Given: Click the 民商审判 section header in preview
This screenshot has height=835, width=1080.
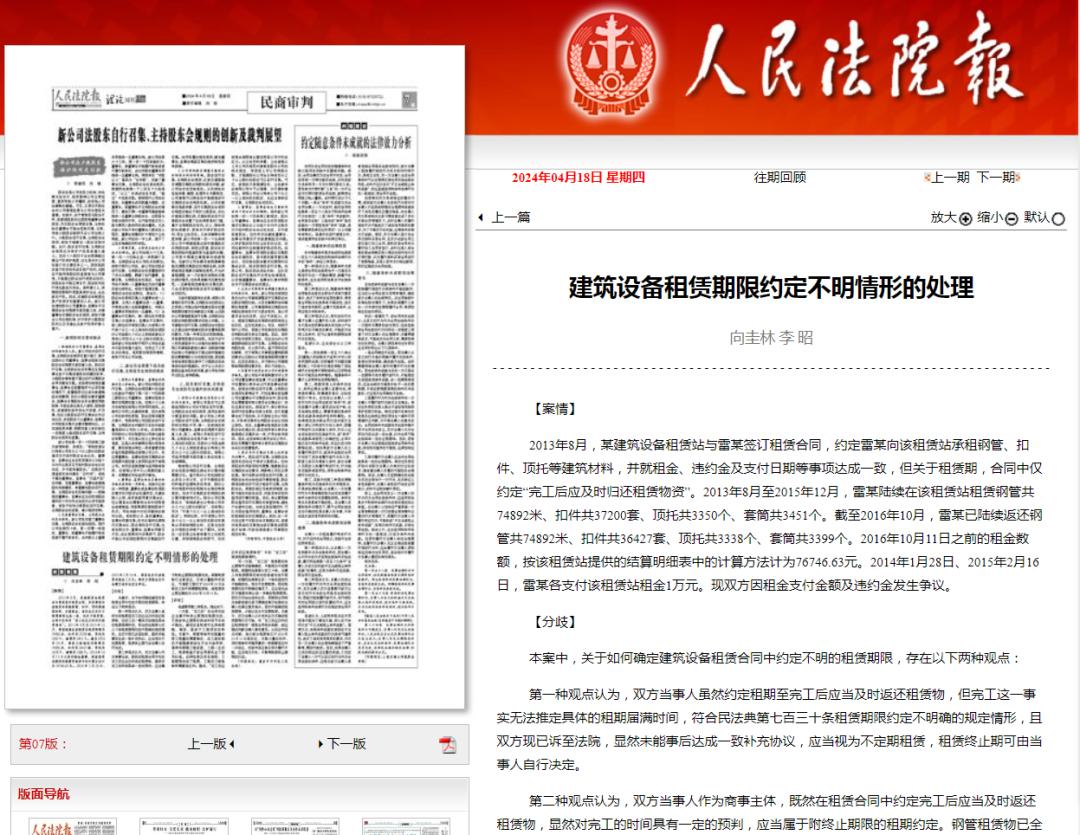Looking at the screenshot, I should tap(287, 103).
